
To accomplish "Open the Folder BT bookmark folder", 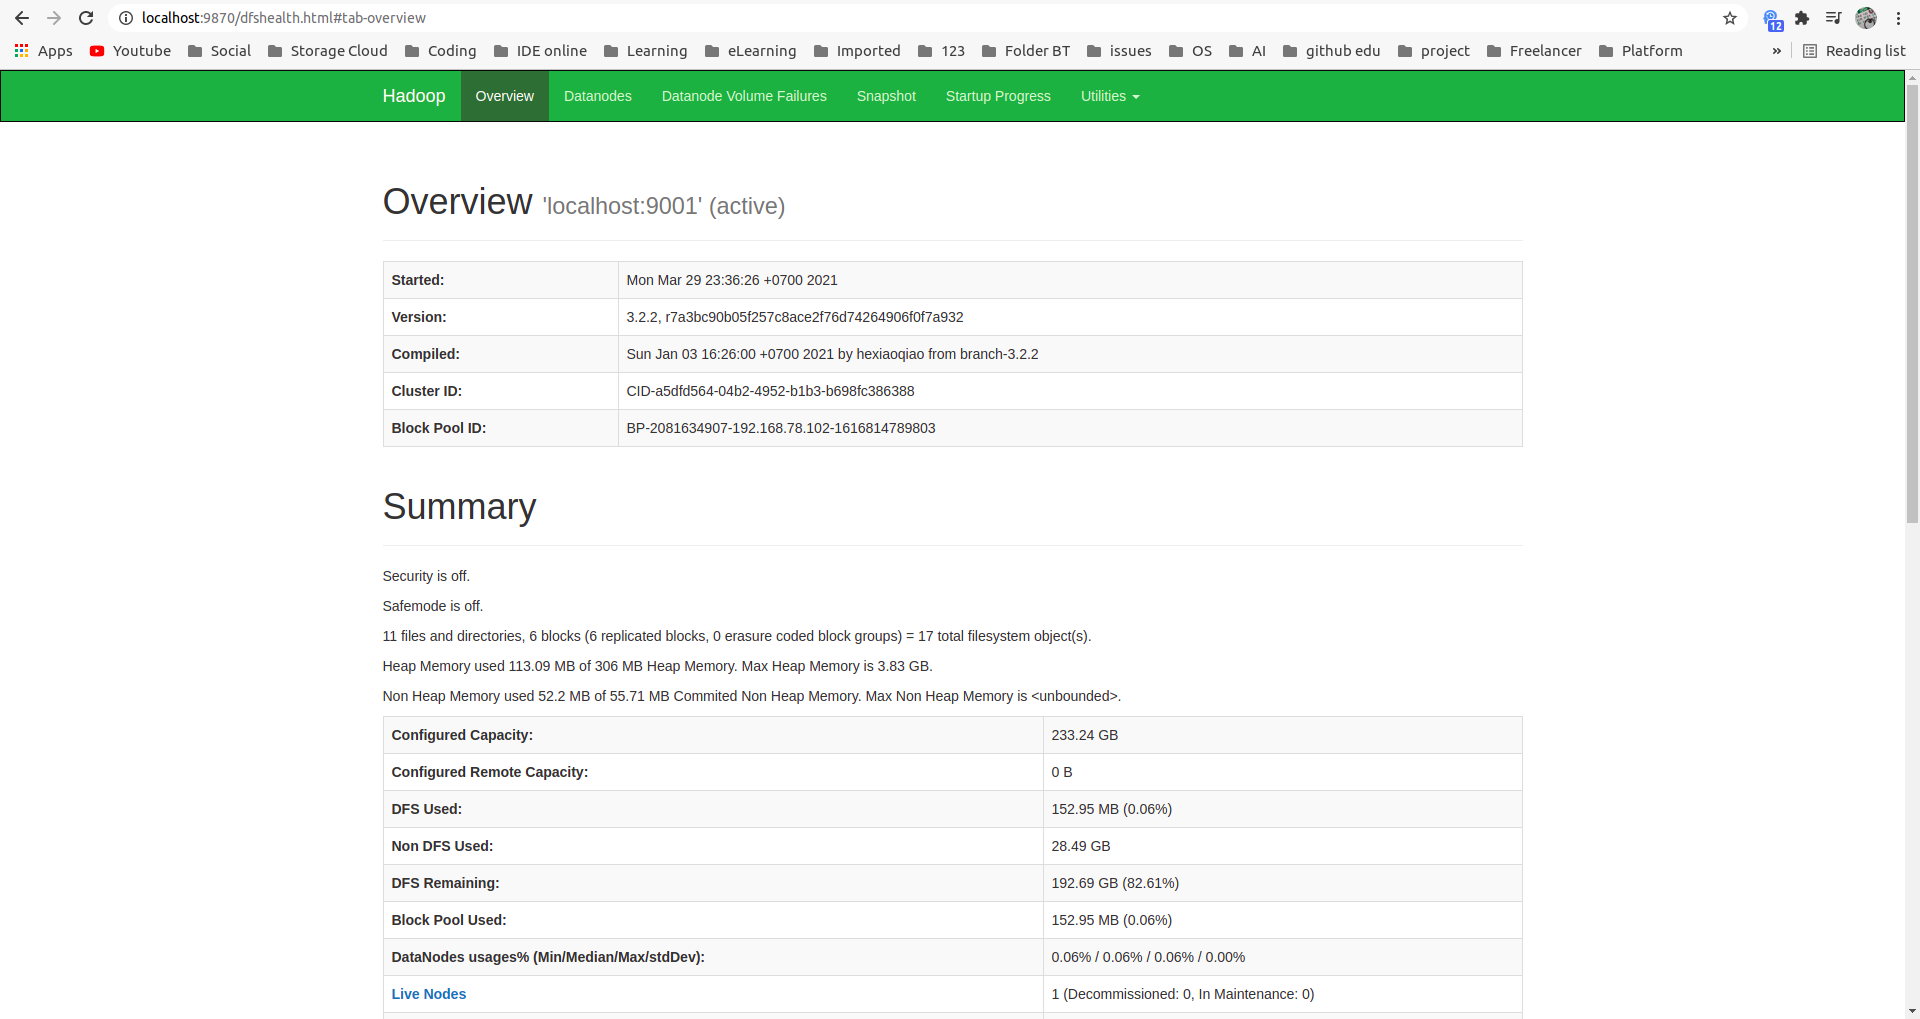I will 1026,51.
